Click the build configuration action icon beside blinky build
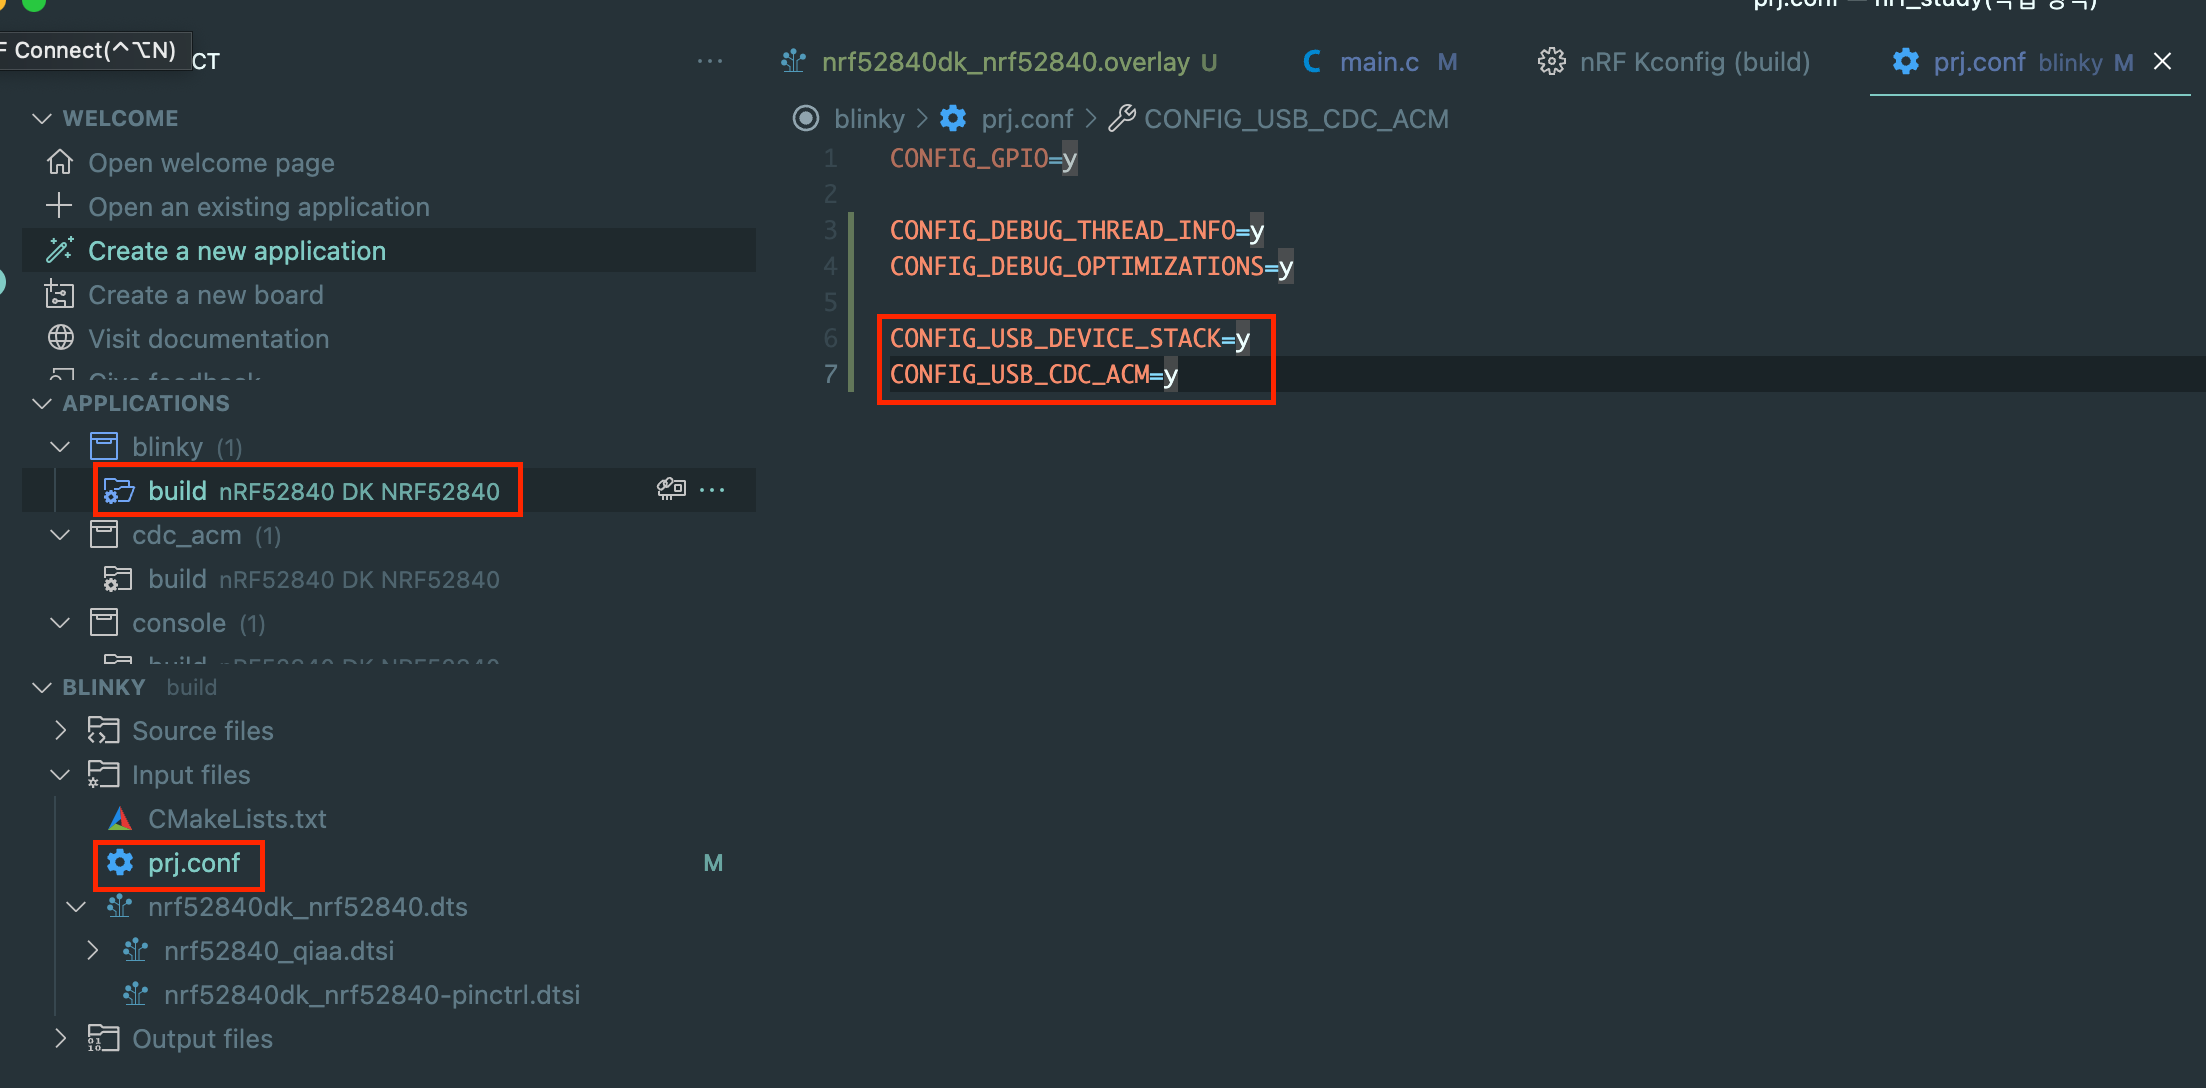The height and width of the screenshot is (1088, 2206). (x=670, y=489)
